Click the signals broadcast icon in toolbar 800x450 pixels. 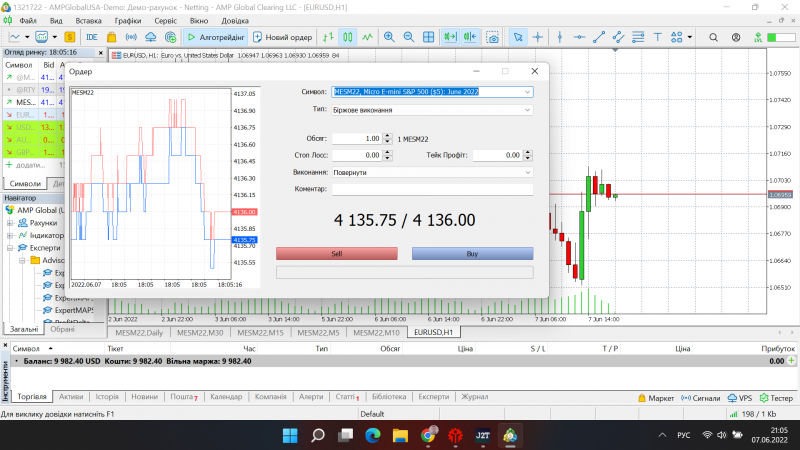(131, 37)
